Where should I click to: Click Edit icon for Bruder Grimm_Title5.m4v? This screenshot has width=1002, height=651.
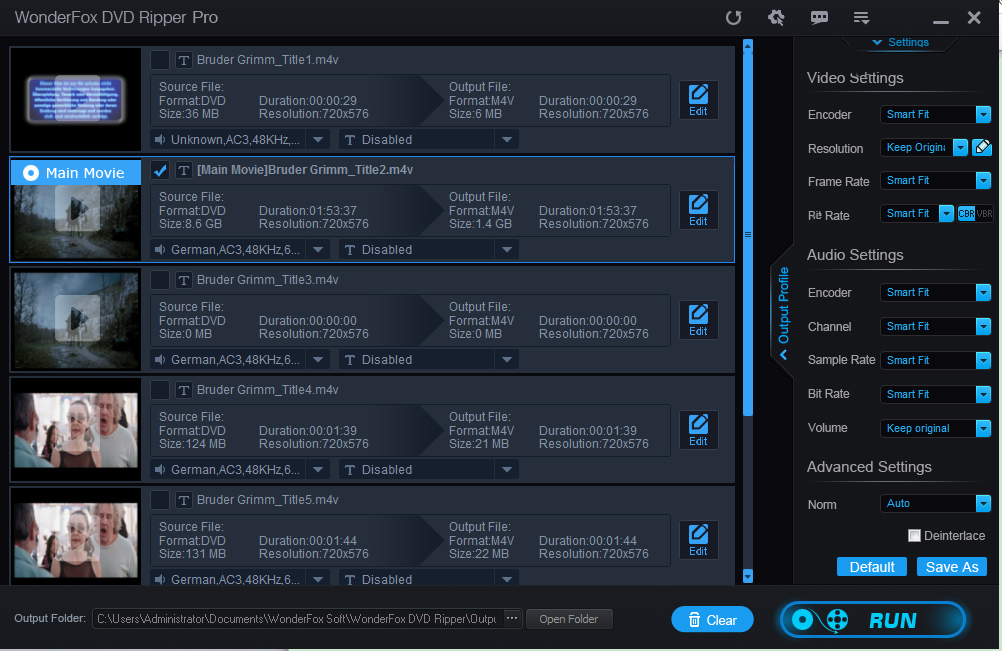pyautogui.click(x=698, y=540)
